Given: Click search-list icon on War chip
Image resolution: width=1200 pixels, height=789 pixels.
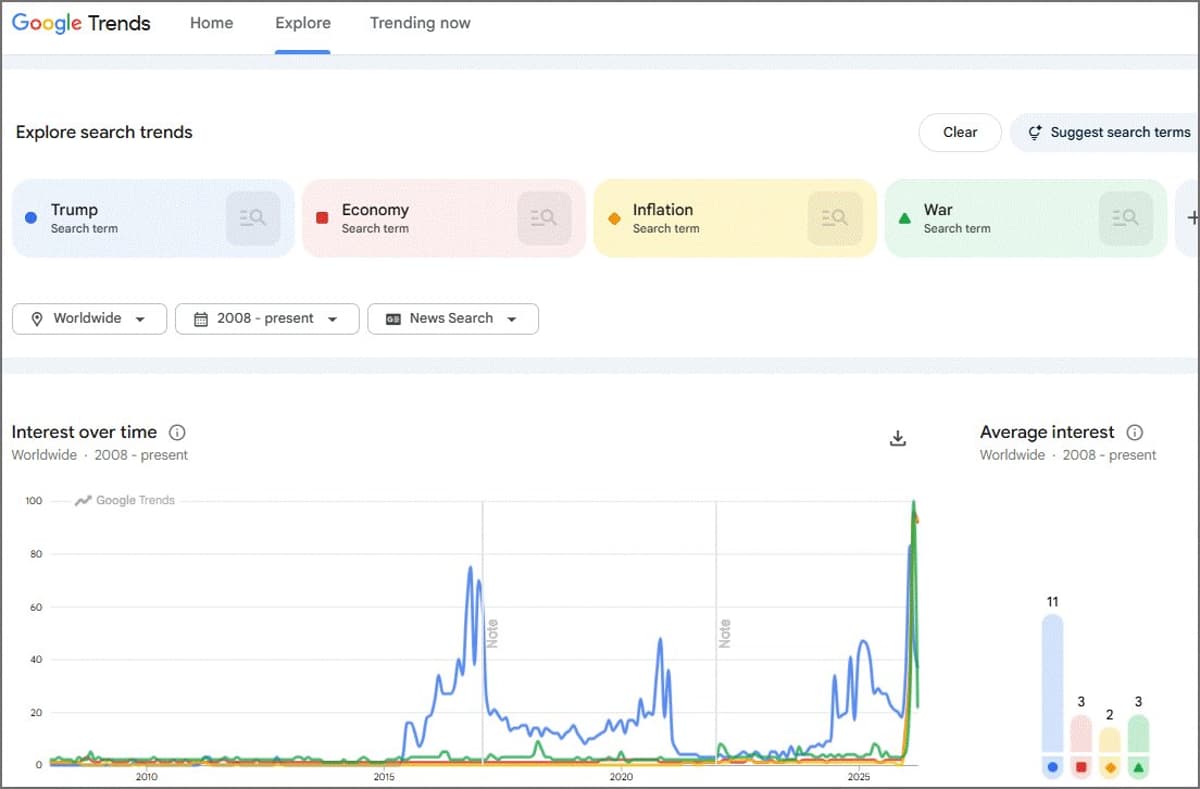Looking at the screenshot, I should point(1126,218).
